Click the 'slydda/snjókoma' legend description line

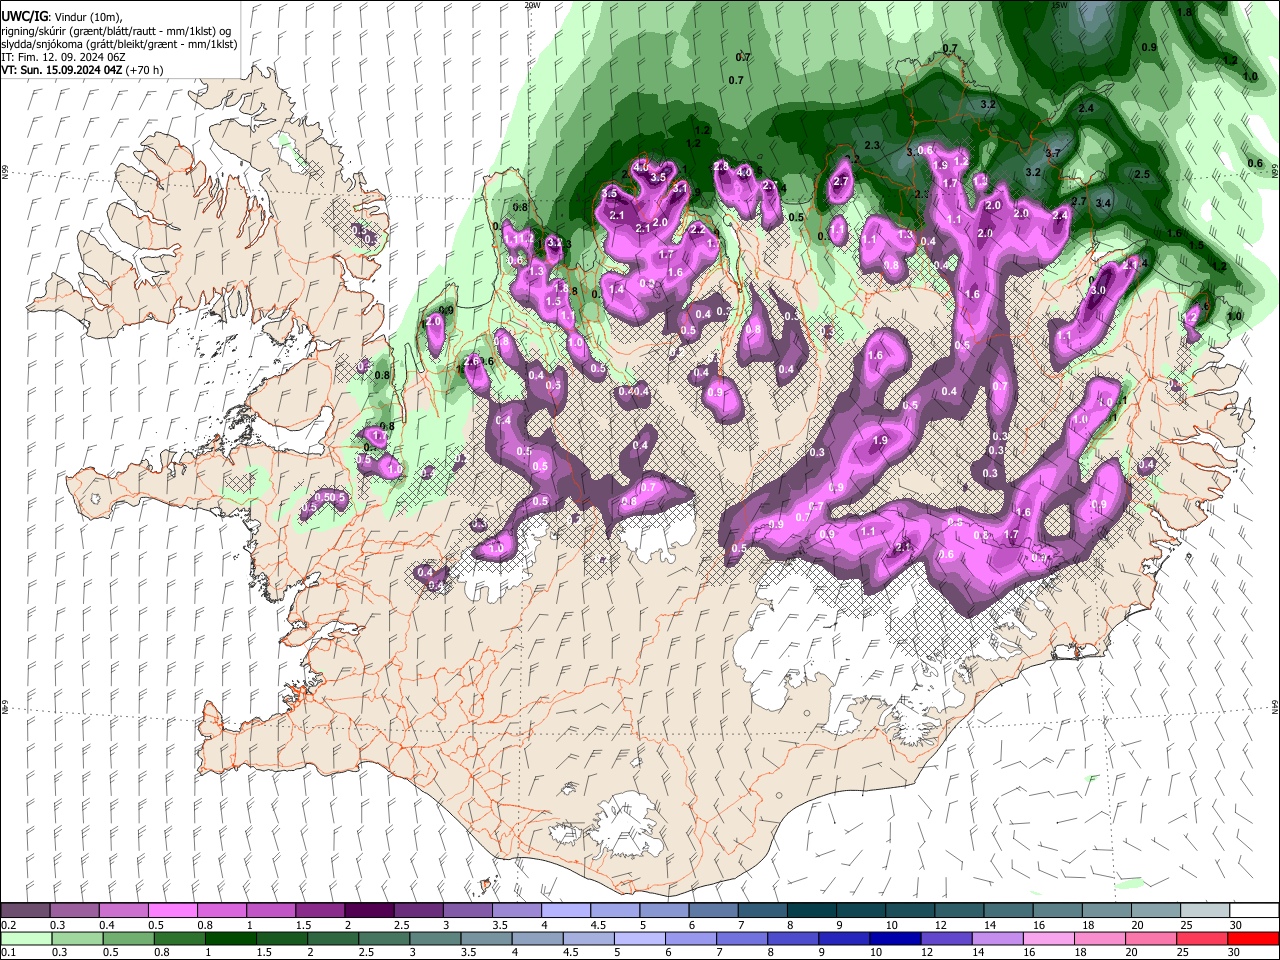119,44
